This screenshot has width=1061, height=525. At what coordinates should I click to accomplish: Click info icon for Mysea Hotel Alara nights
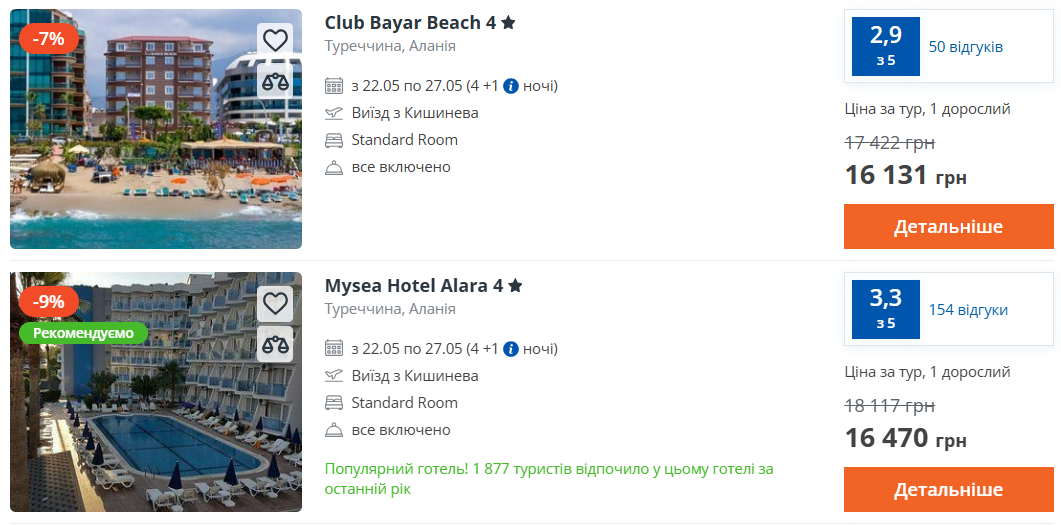pyautogui.click(x=511, y=349)
